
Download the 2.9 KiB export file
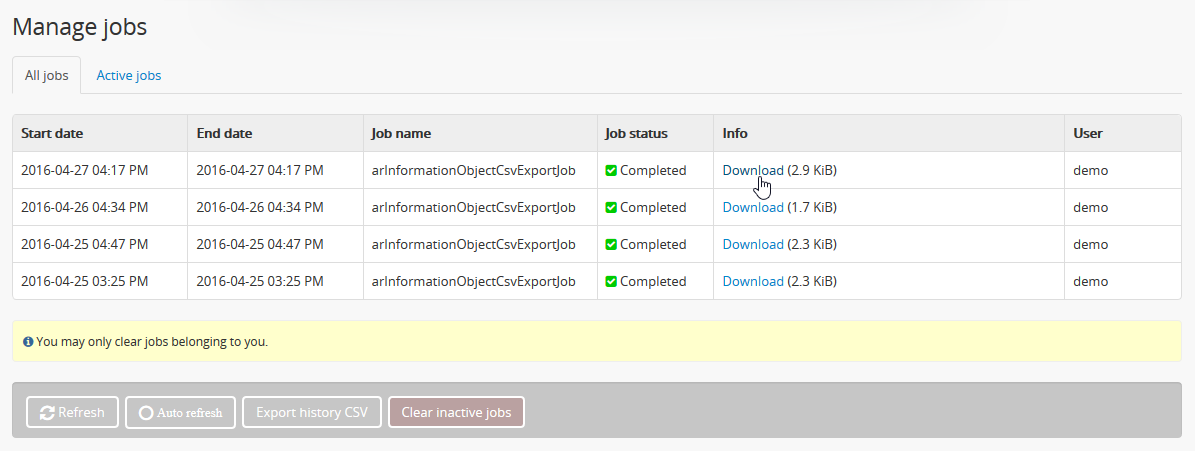tap(752, 171)
